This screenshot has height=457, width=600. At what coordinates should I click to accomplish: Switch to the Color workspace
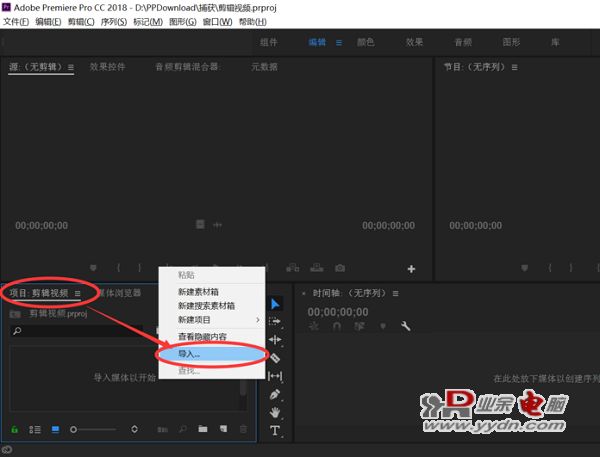tap(365, 42)
